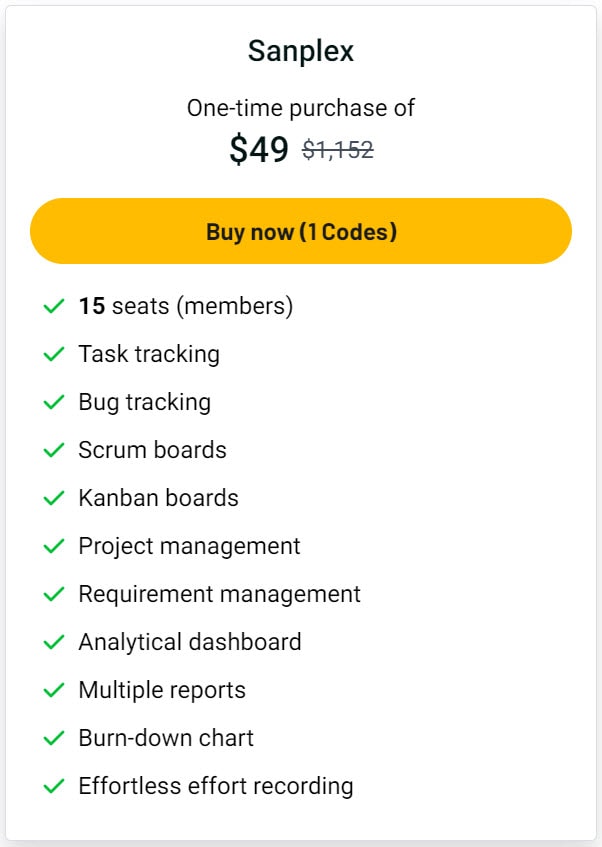Click the checkmark beside Analytical dashboard

pos(55,642)
